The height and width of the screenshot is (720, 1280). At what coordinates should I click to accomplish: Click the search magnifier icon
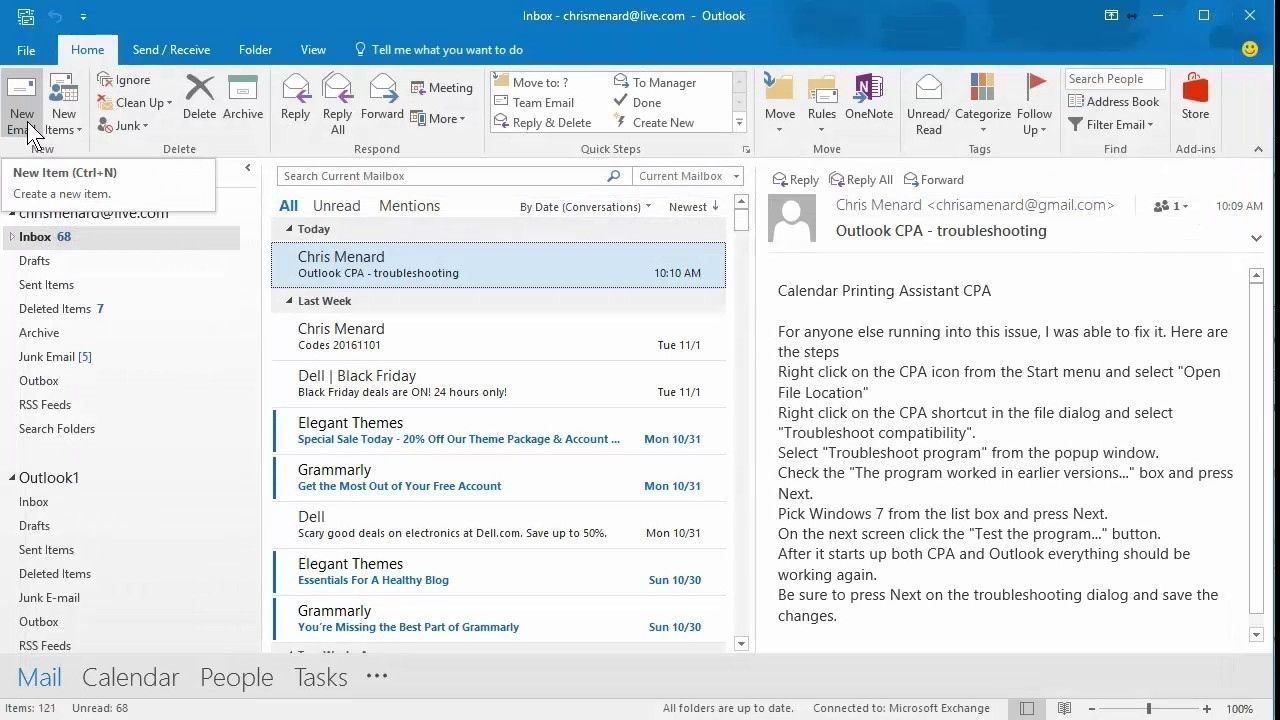tap(614, 176)
